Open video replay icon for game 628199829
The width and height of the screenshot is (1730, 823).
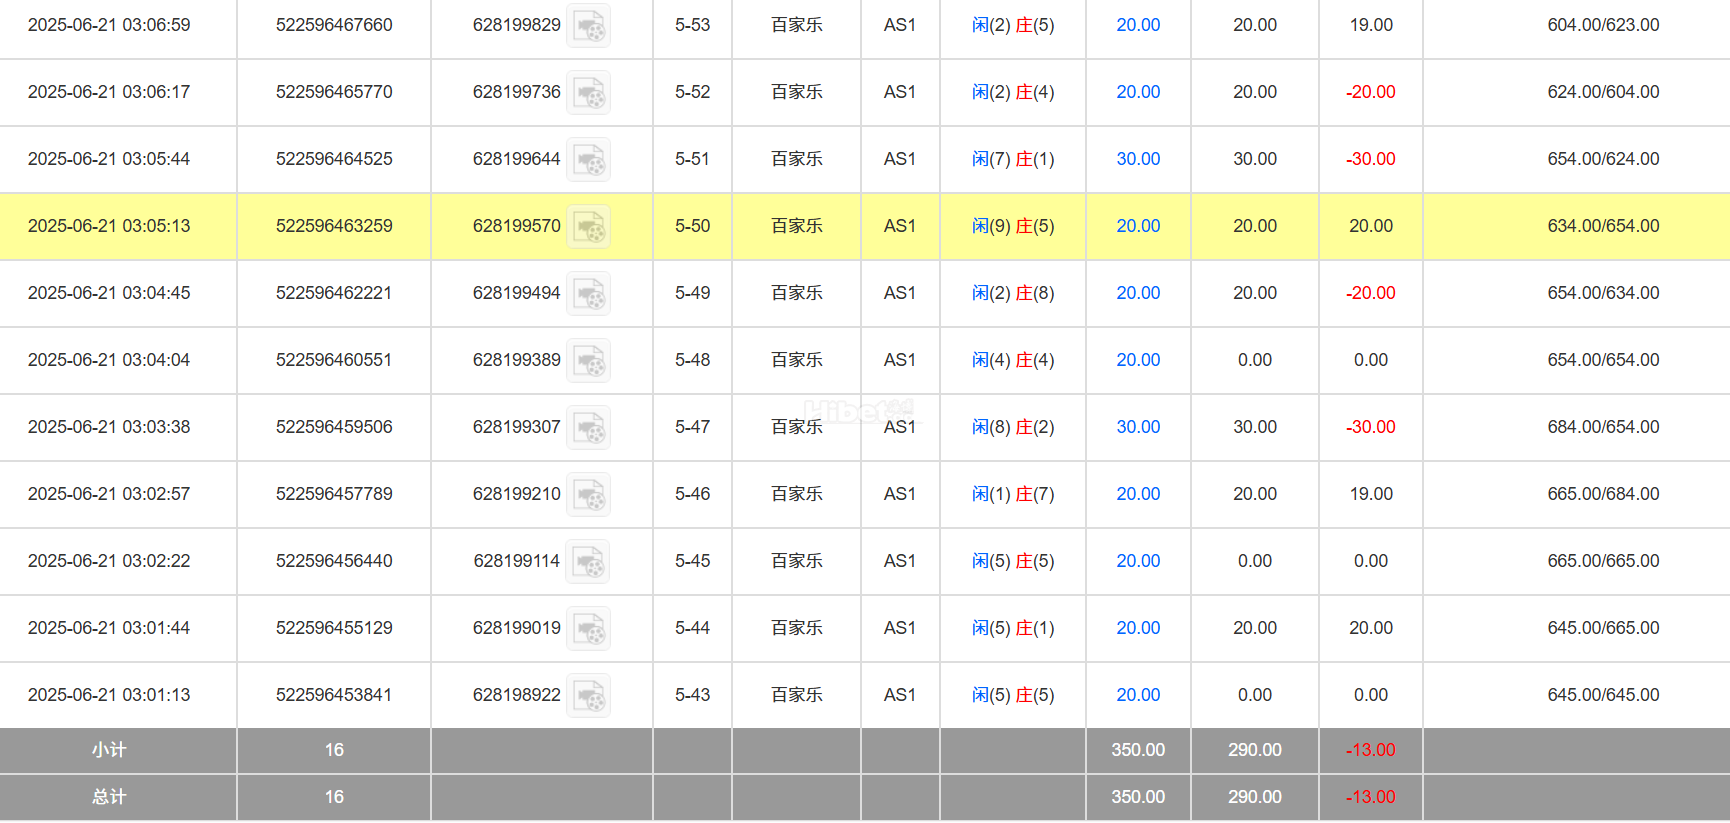[x=589, y=26]
